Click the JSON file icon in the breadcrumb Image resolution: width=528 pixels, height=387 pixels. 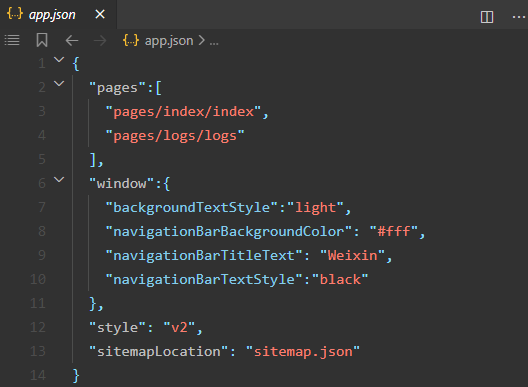131,40
